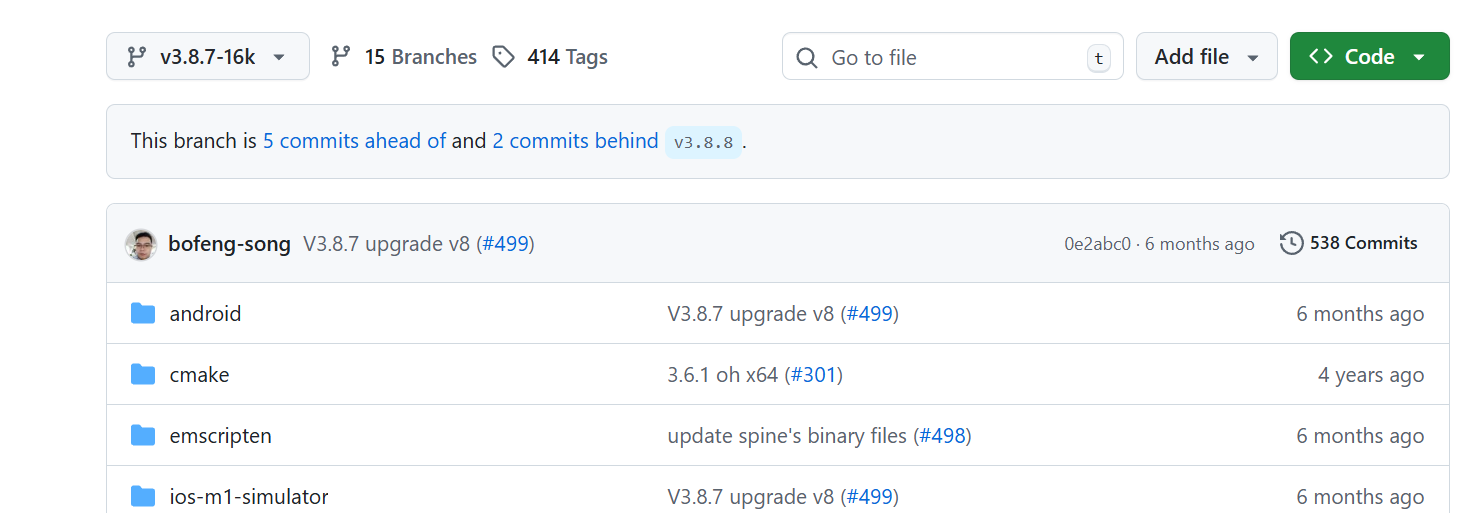Open the bofeng-song author profile link
The height and width of the screenshot is (513, 1478).
tap(229, 244)
